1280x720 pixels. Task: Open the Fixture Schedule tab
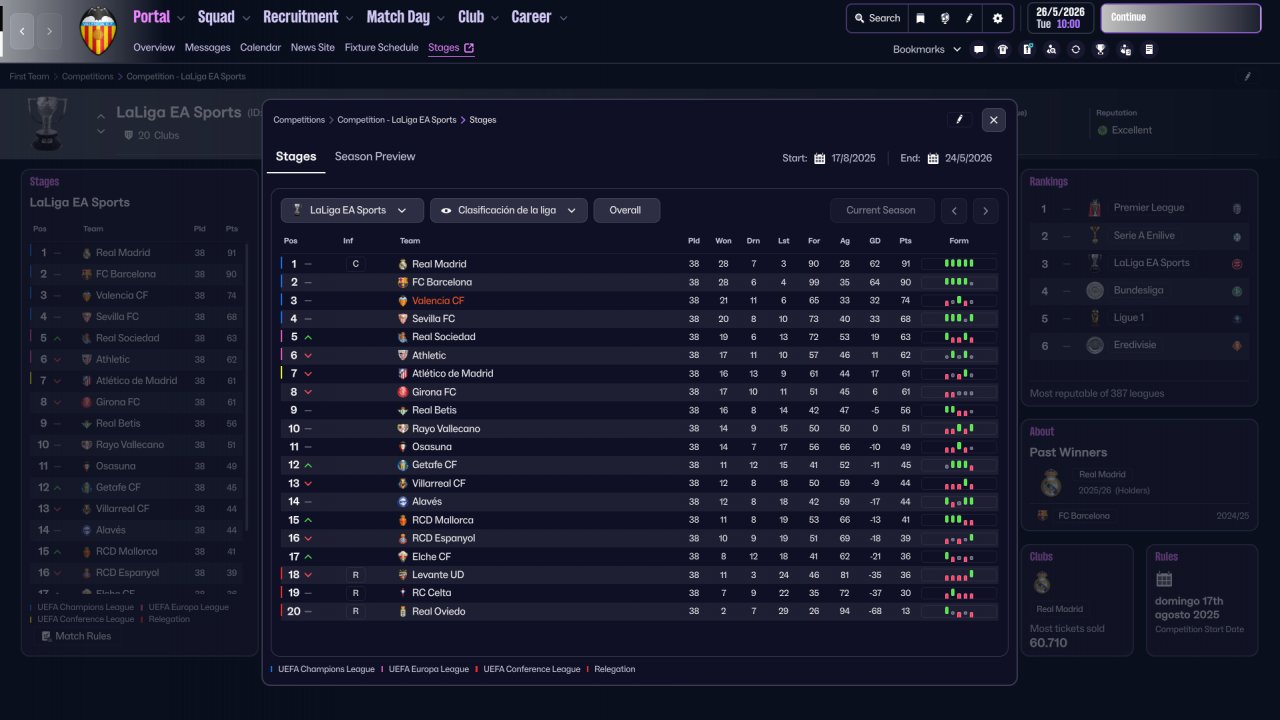tap(382, 48)
